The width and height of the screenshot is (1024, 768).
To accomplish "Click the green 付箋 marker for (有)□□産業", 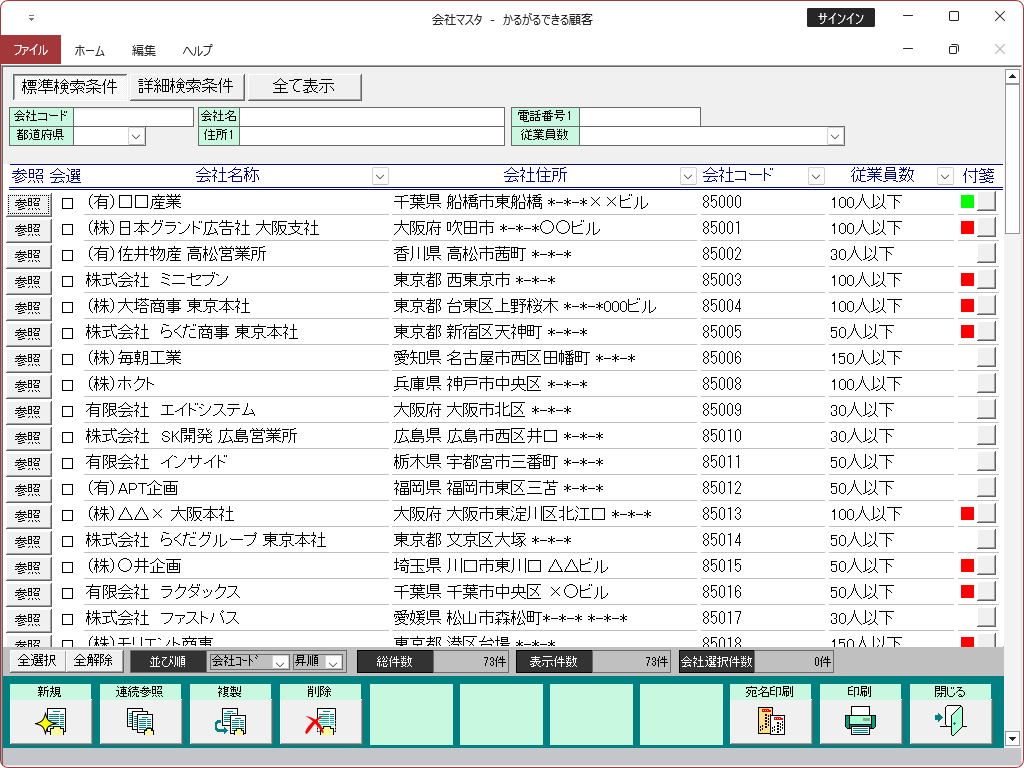I will point(967,202).
